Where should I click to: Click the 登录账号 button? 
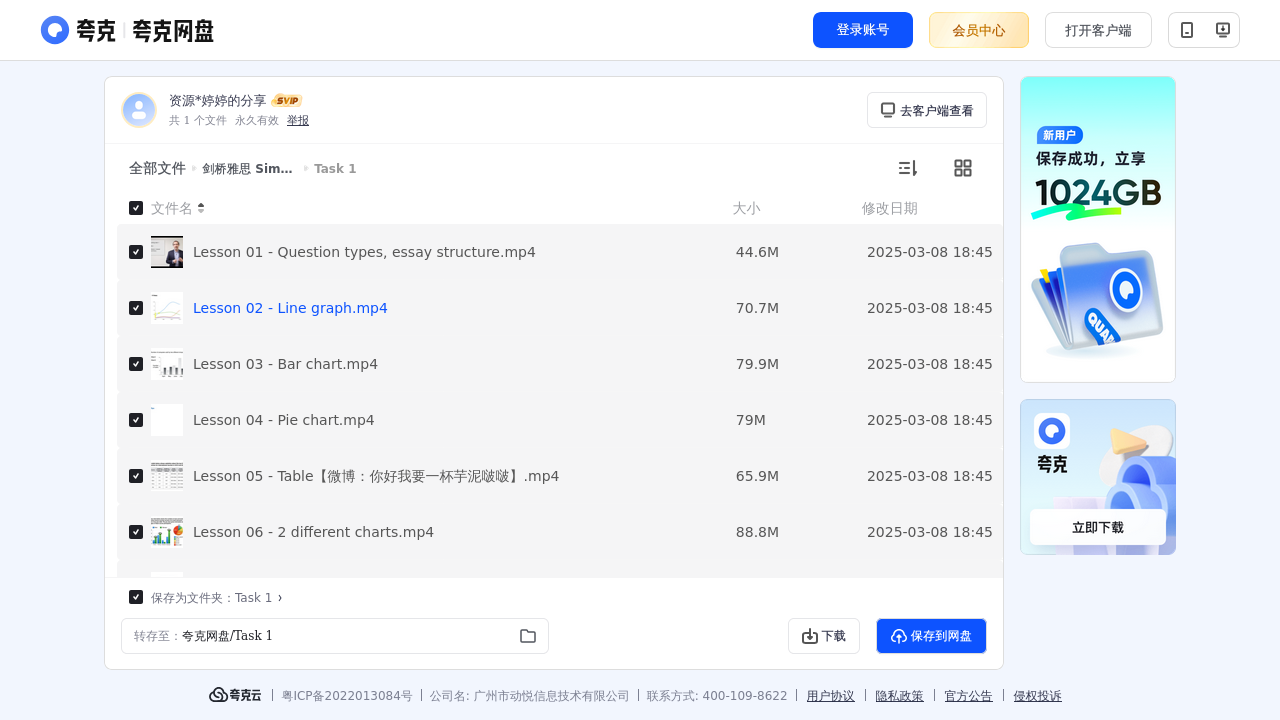tap(863, 30)
